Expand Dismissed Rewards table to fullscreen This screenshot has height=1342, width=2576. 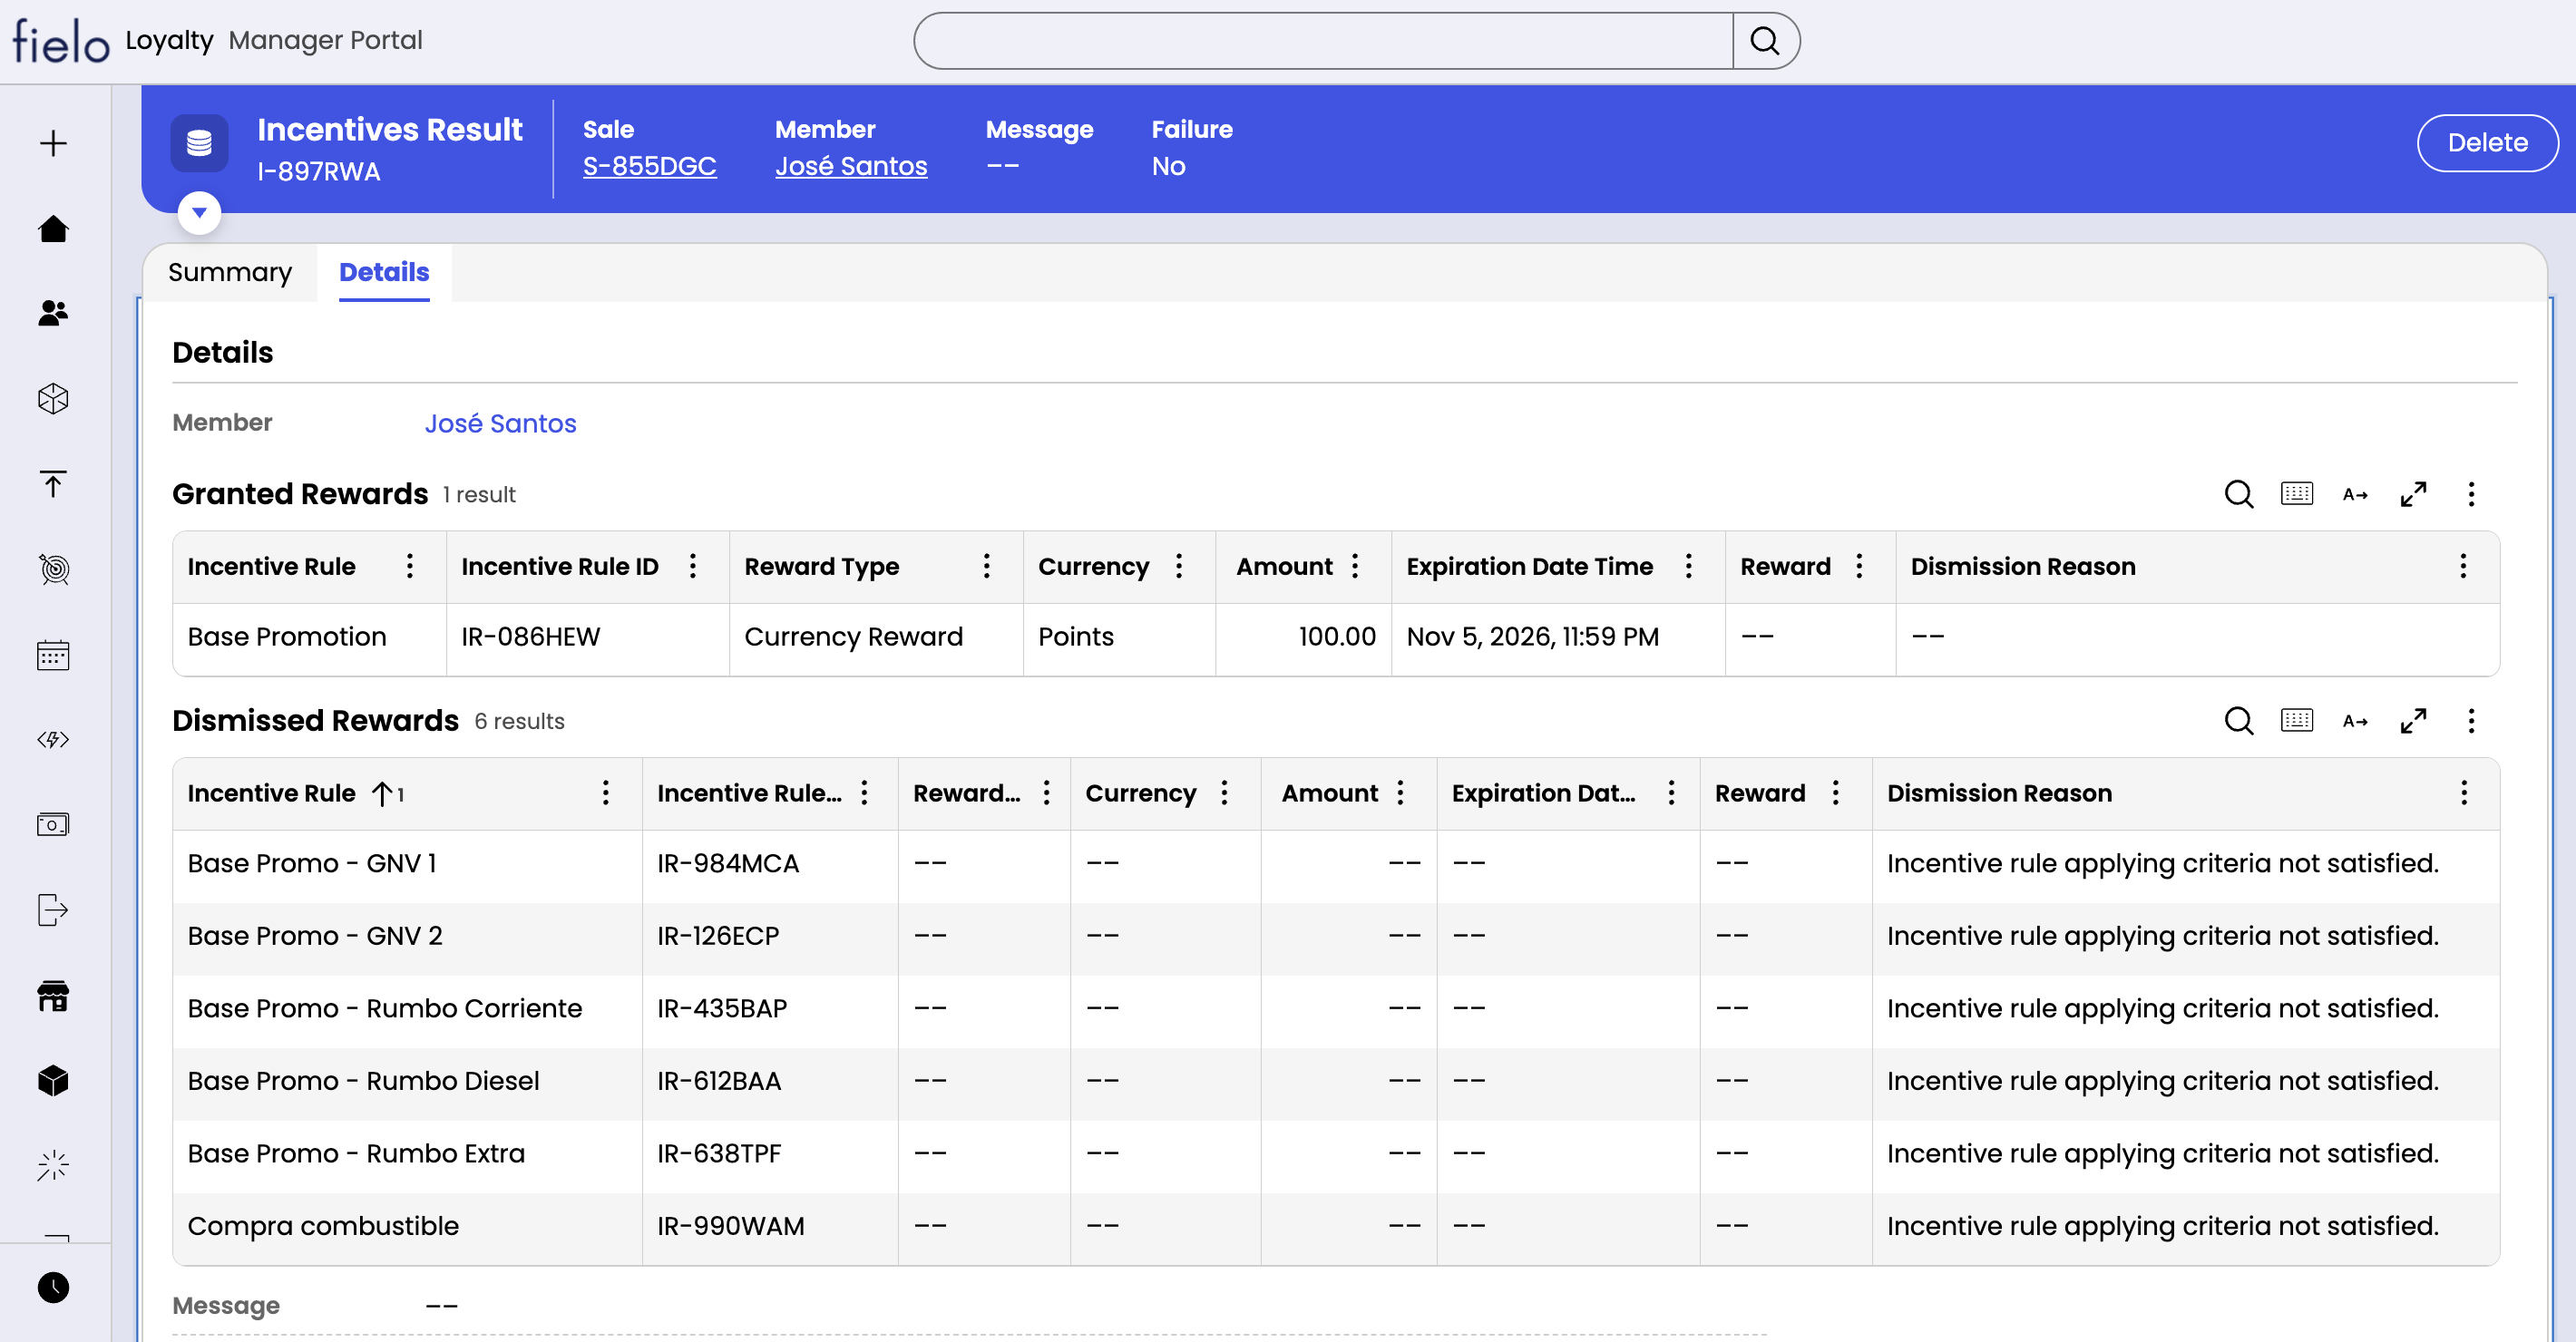(2412, 721)
